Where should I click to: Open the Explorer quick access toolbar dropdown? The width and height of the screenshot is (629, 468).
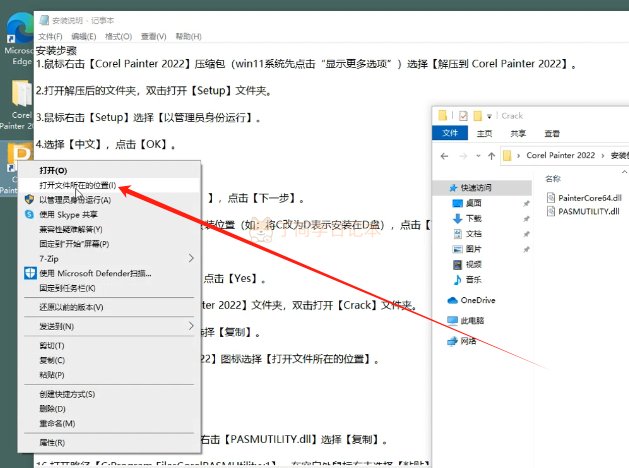(489, 116)
